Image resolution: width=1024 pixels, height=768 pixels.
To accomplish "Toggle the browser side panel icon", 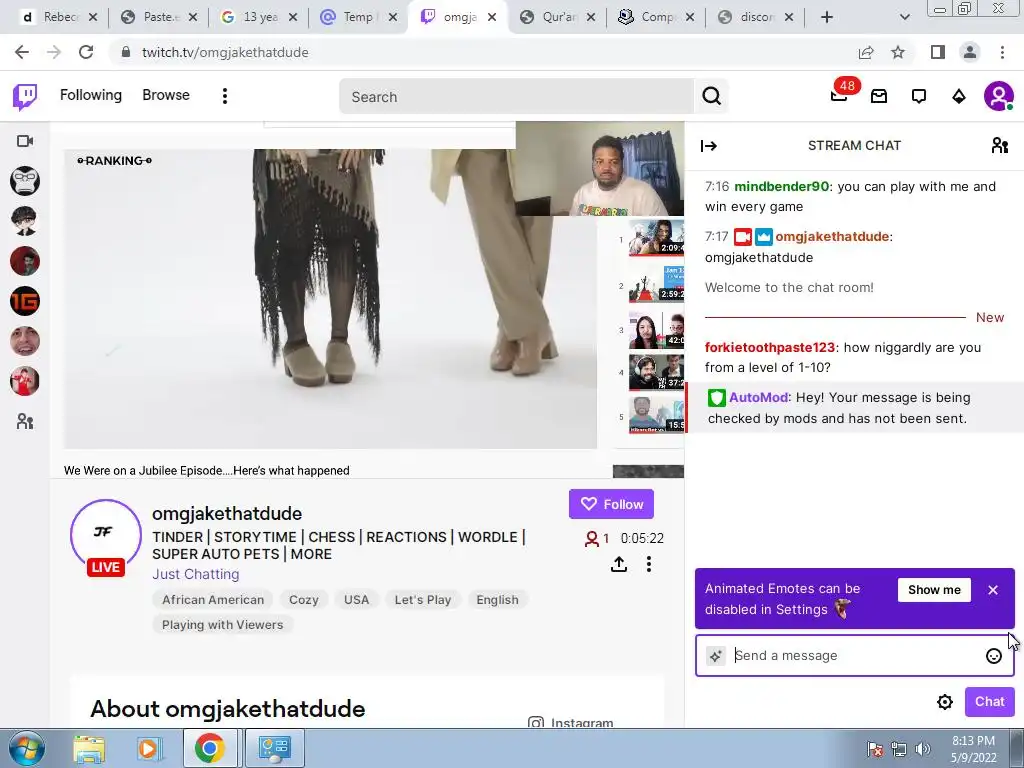I will pyautogui.click(x=938, y=52).
